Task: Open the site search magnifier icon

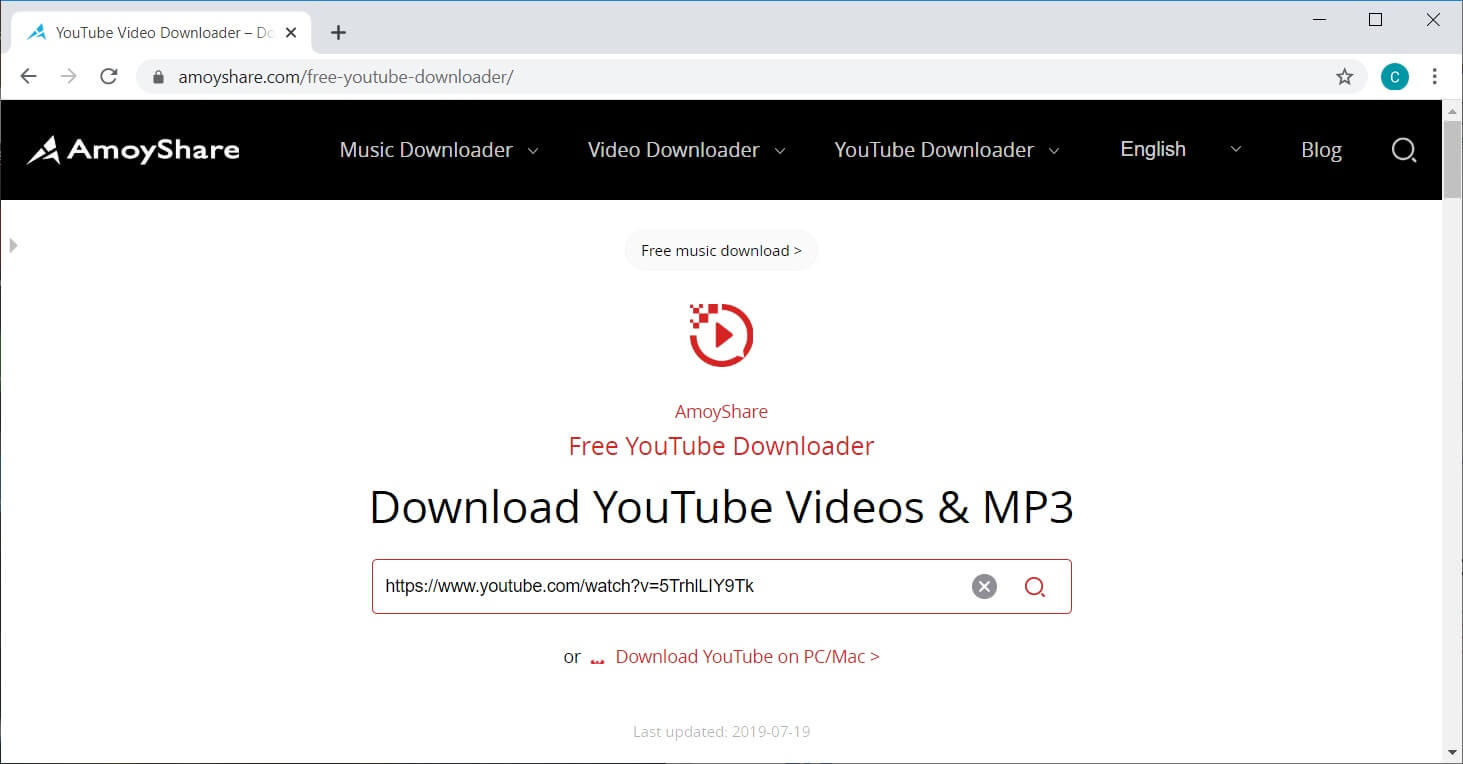Action: tap(1404, 149)
